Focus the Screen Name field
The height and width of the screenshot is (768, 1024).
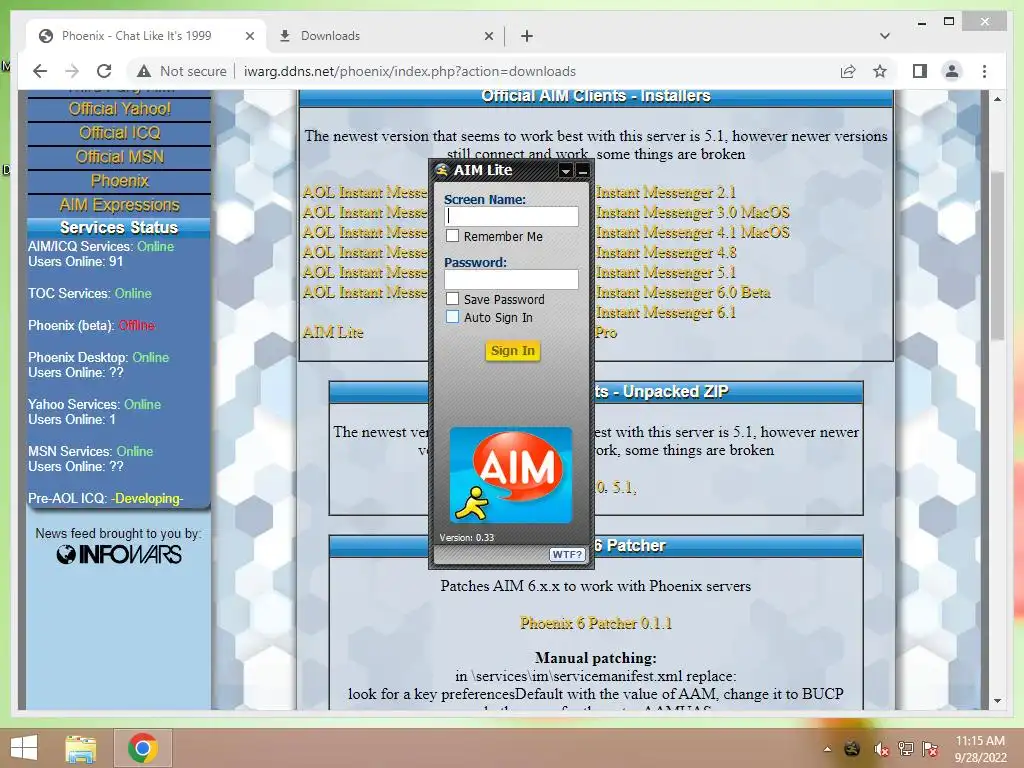pyautogui.click(x=511, y=216)
